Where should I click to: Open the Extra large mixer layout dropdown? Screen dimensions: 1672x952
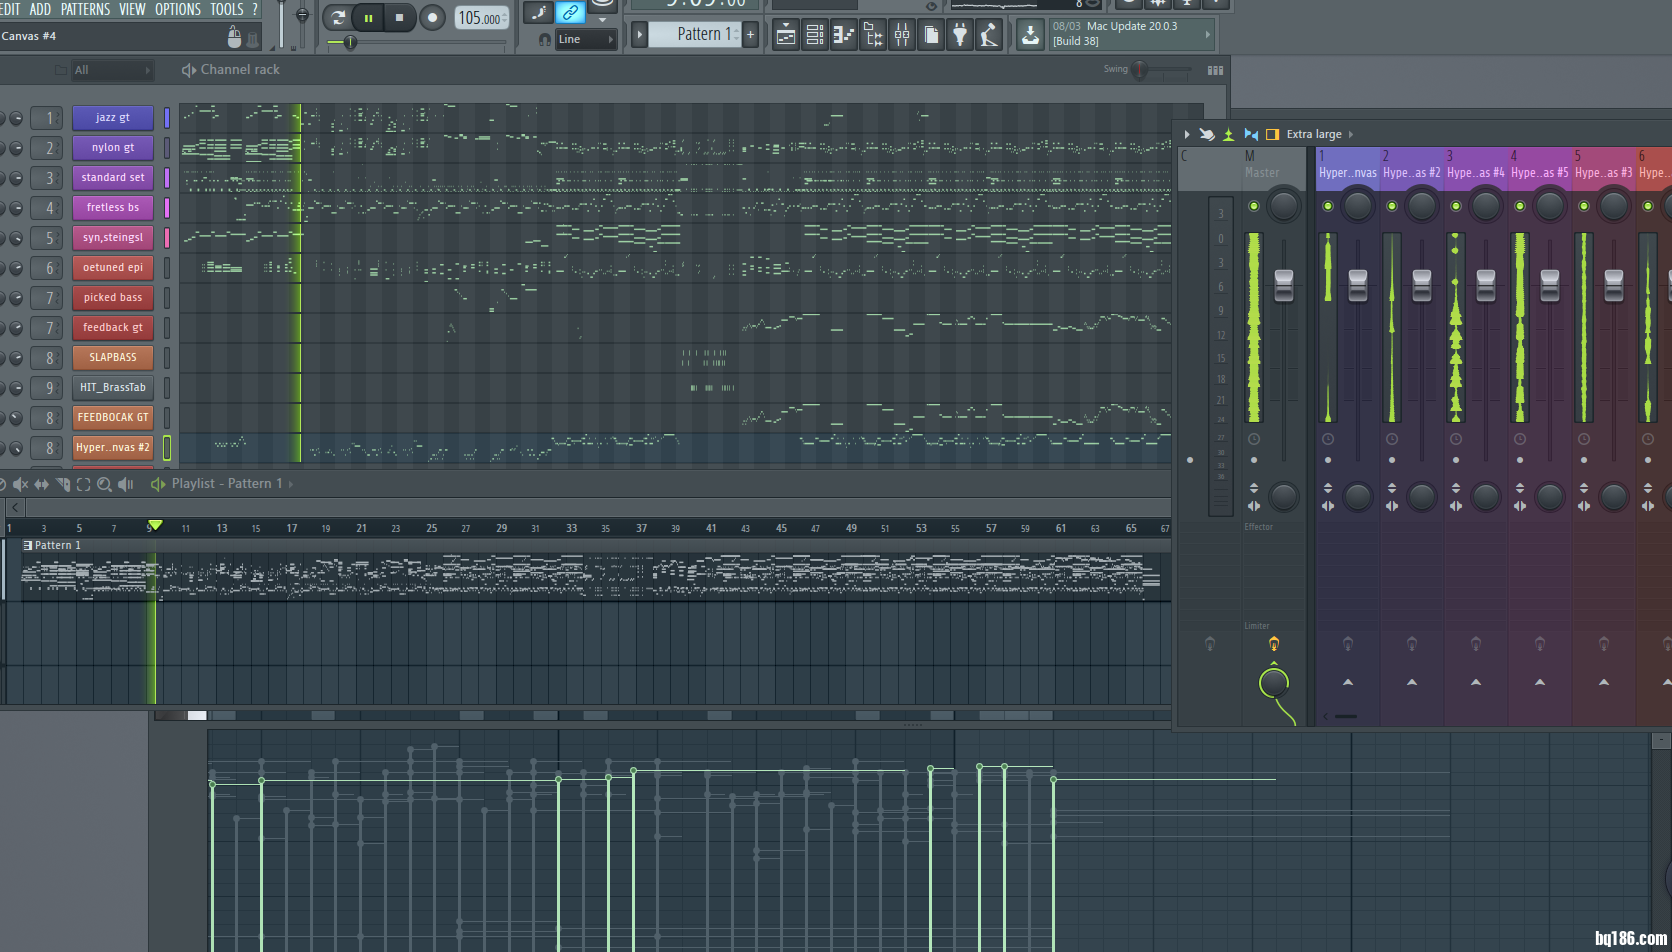tap(1320, 134)
